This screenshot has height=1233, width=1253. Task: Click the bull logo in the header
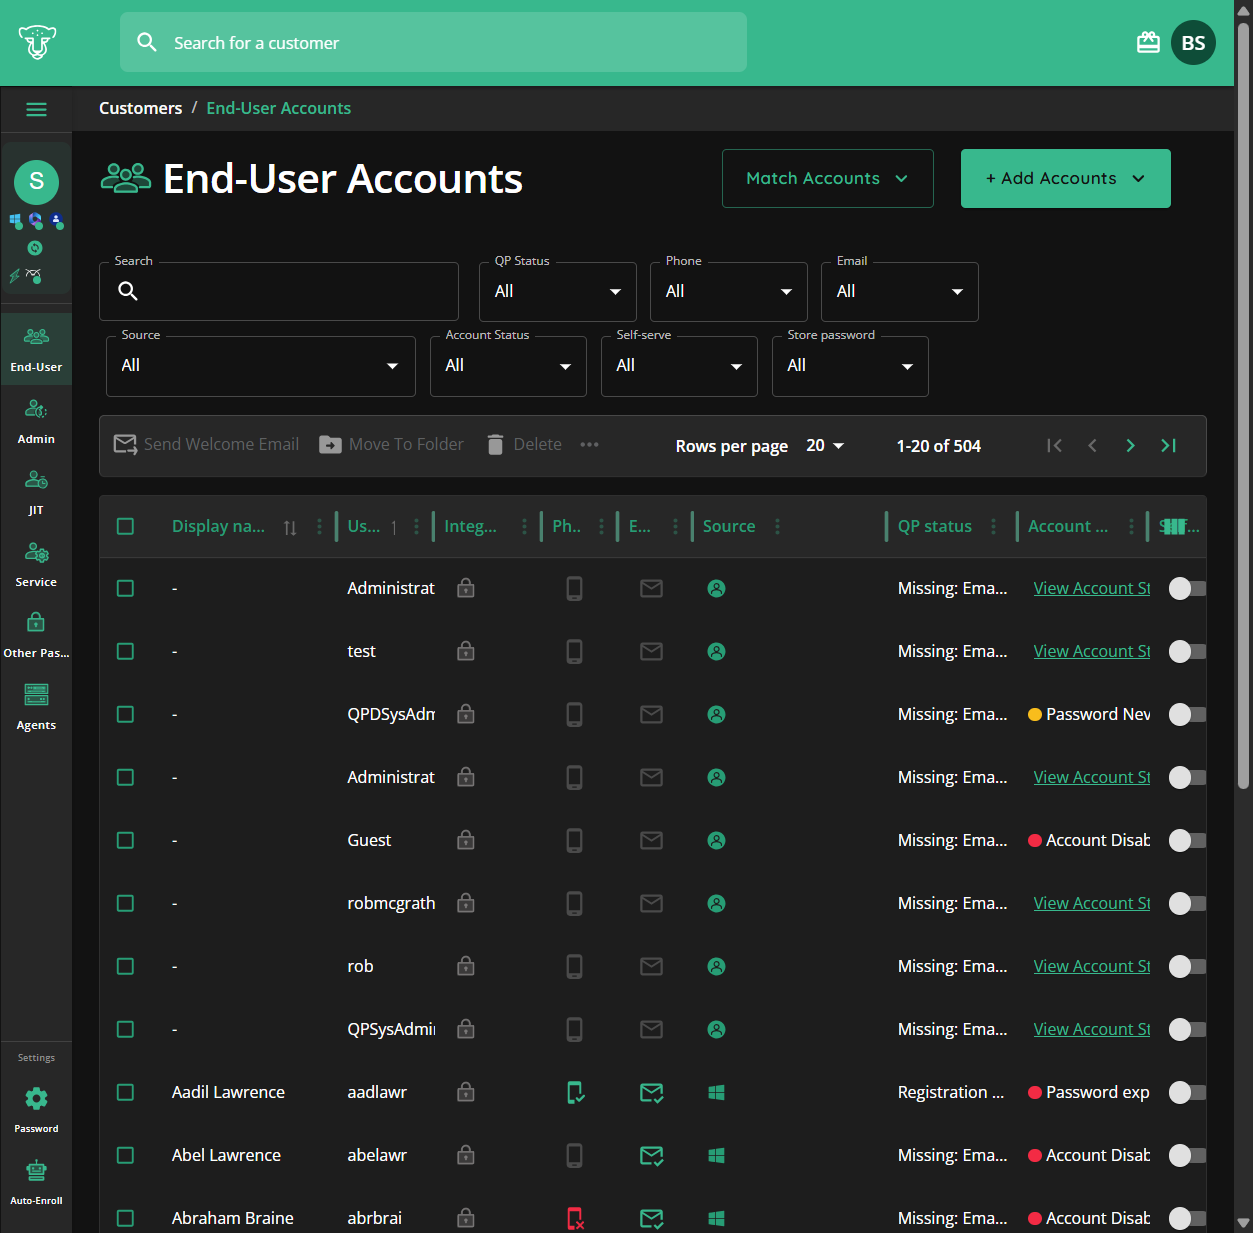(x=37, y=43)
